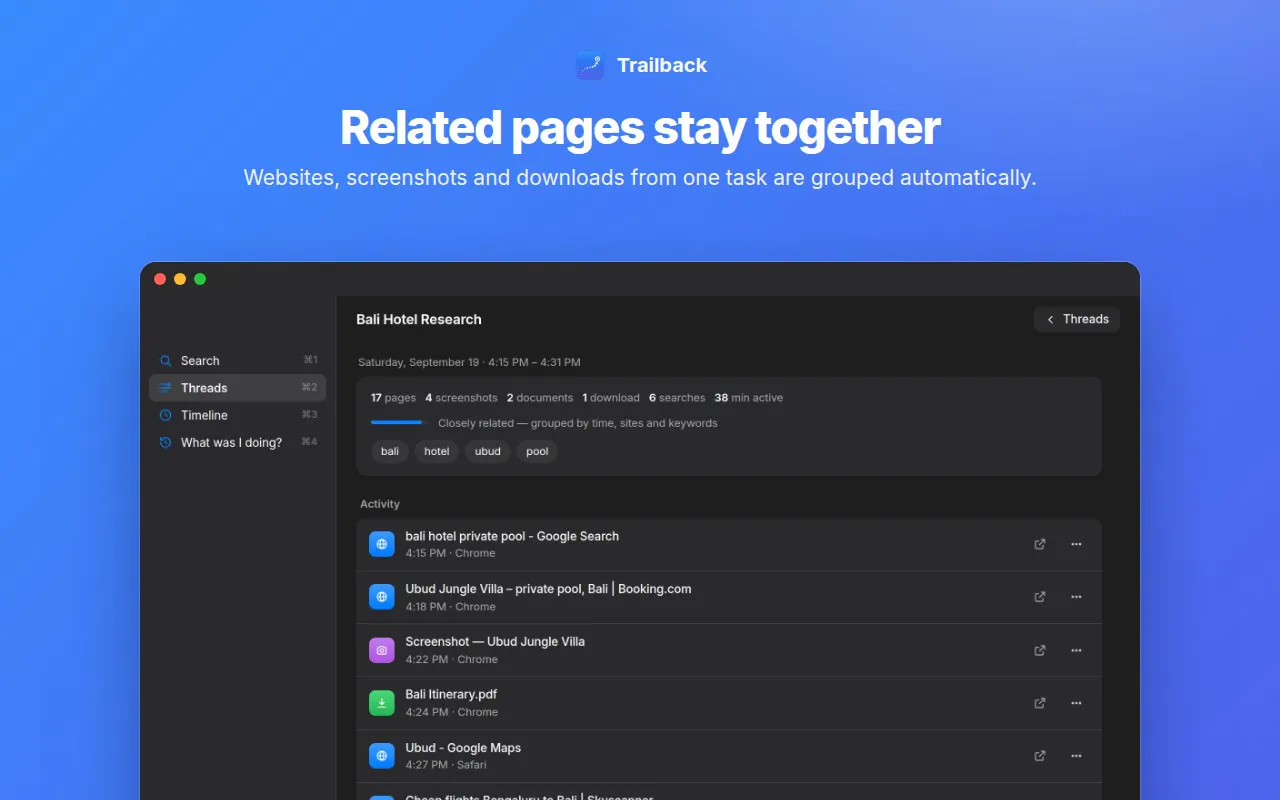1280x800 pixels.
Task: Click the green window zoom button
Action: [x=200, y=279]
